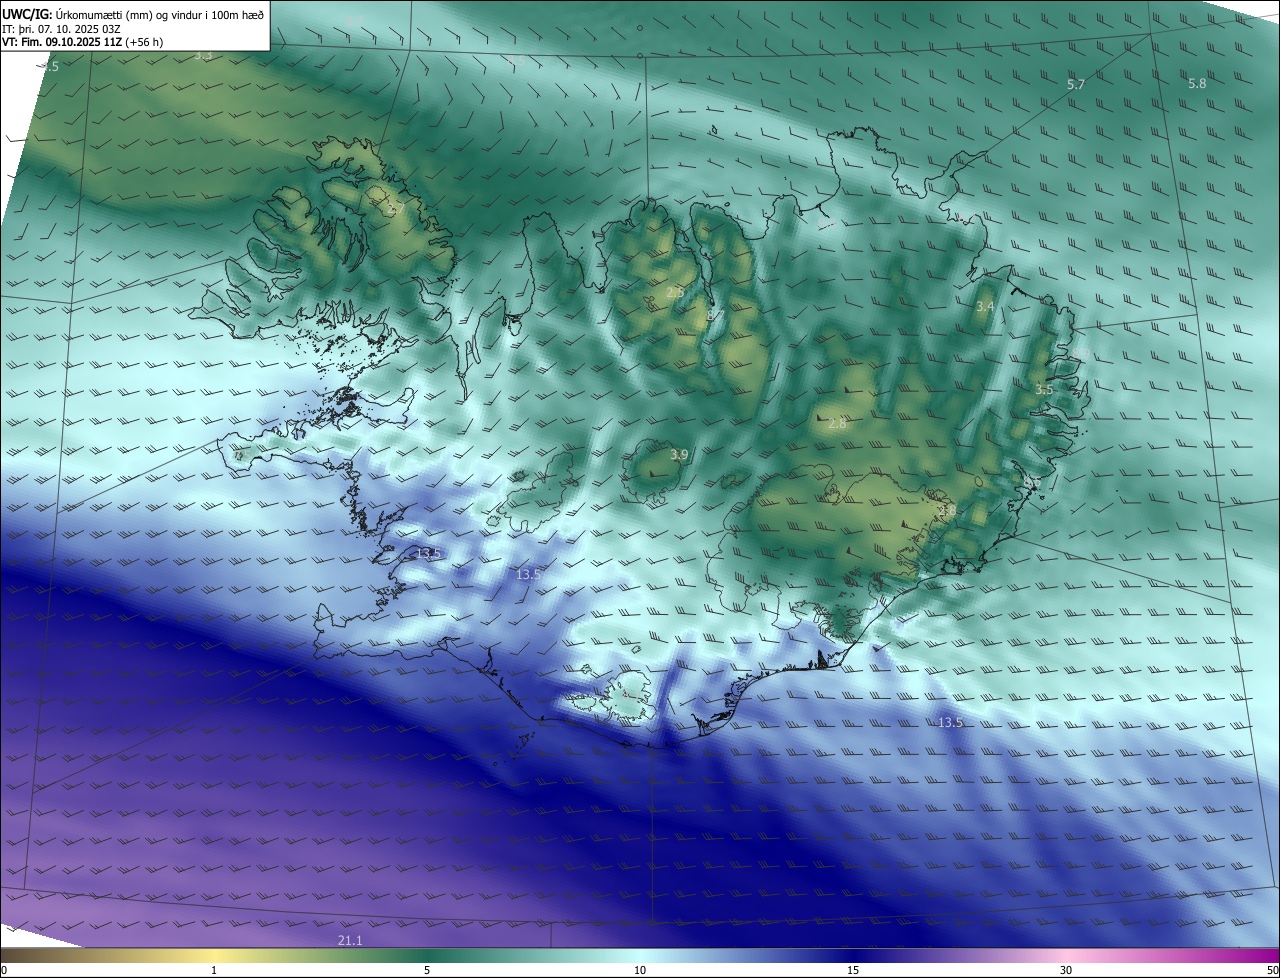Click the 3.9 value label on the map
The image size is (1280, 978).
pyautogui.click(x=679, y=455)
